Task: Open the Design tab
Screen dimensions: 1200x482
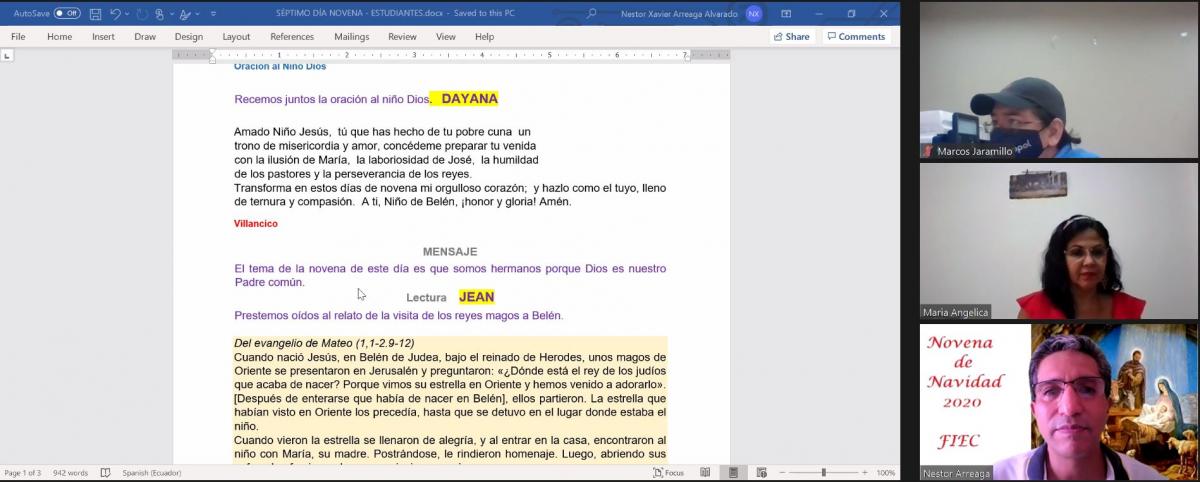Action: [x=188, y=37]
